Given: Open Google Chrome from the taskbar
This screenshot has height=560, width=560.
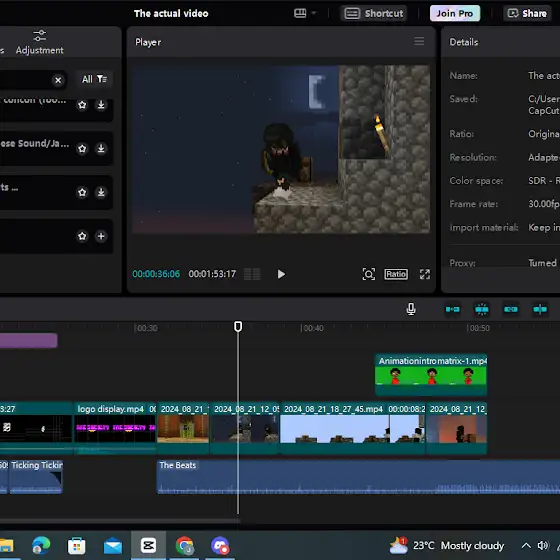Looking at the screenshot, I should [x=184, y=546].
